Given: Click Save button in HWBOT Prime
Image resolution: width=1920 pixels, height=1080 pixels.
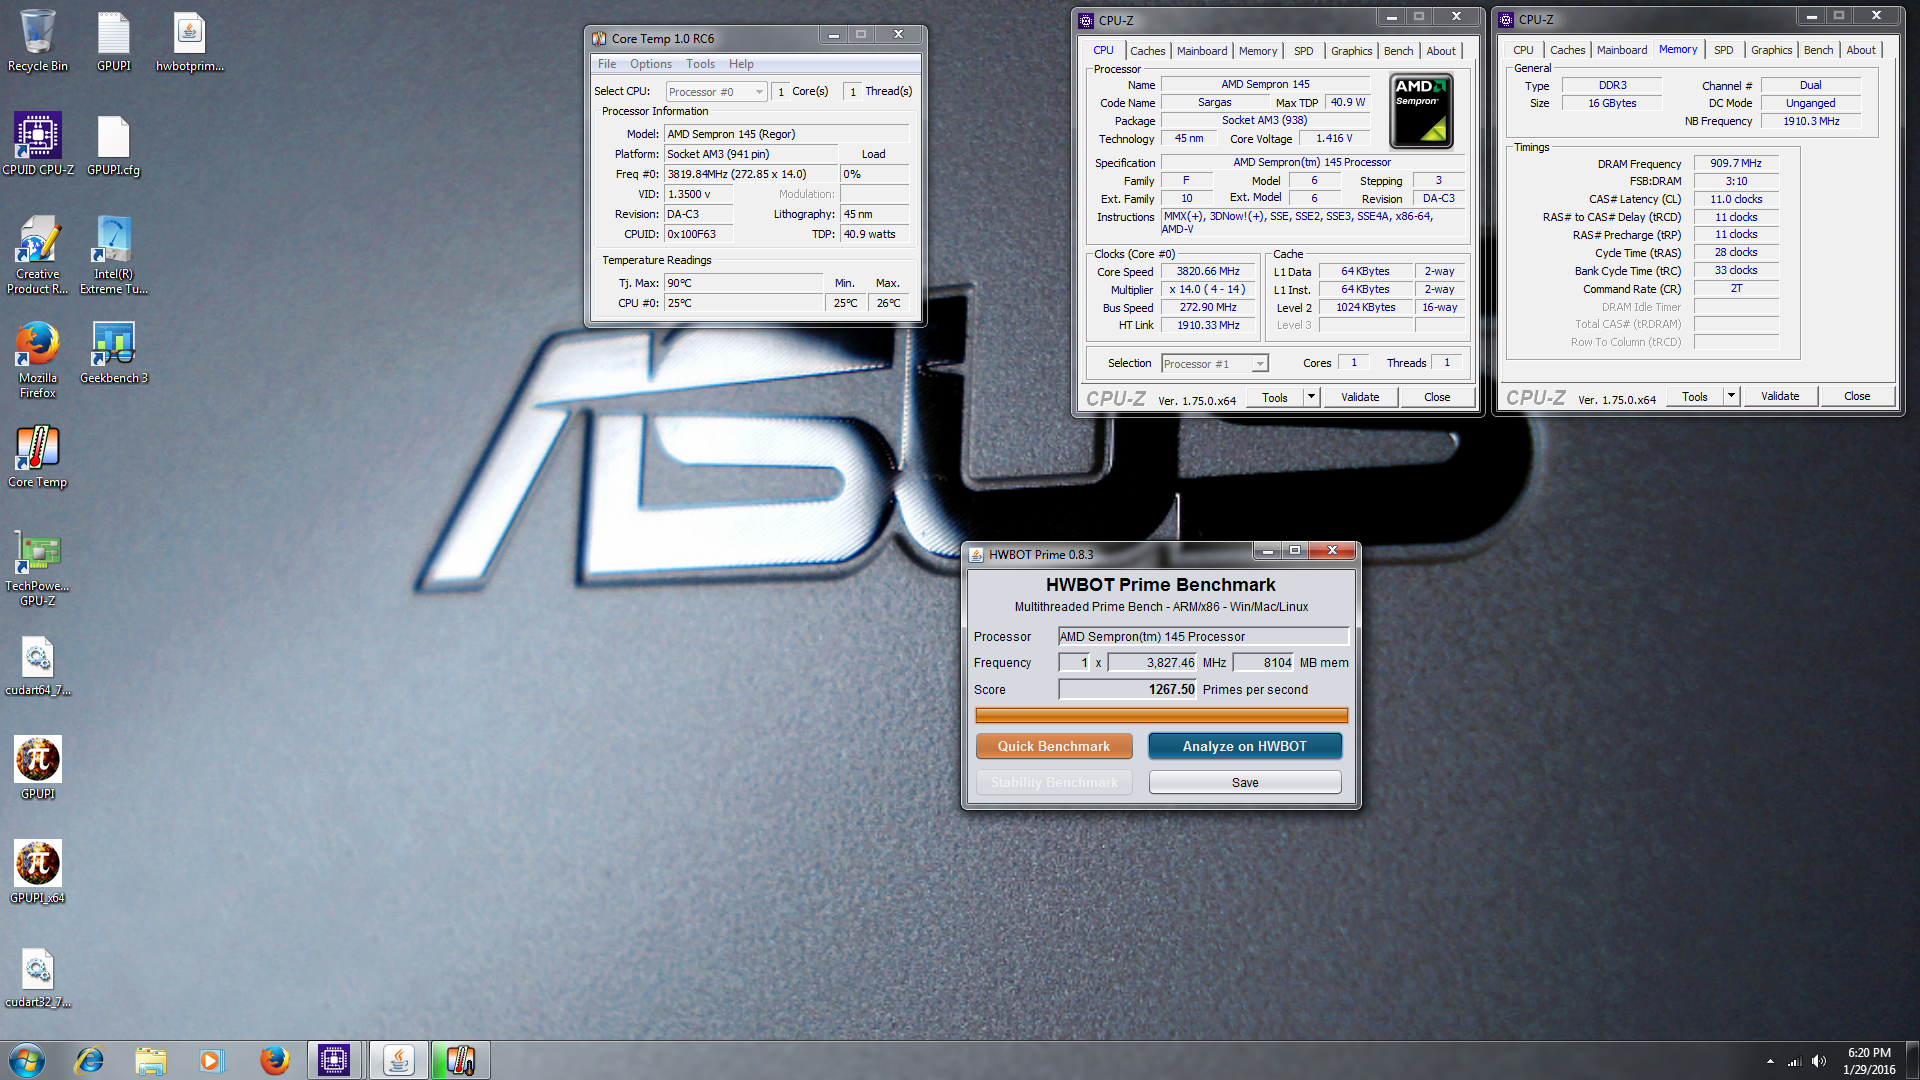Looking at the screenshot, I should point(1245,782).
